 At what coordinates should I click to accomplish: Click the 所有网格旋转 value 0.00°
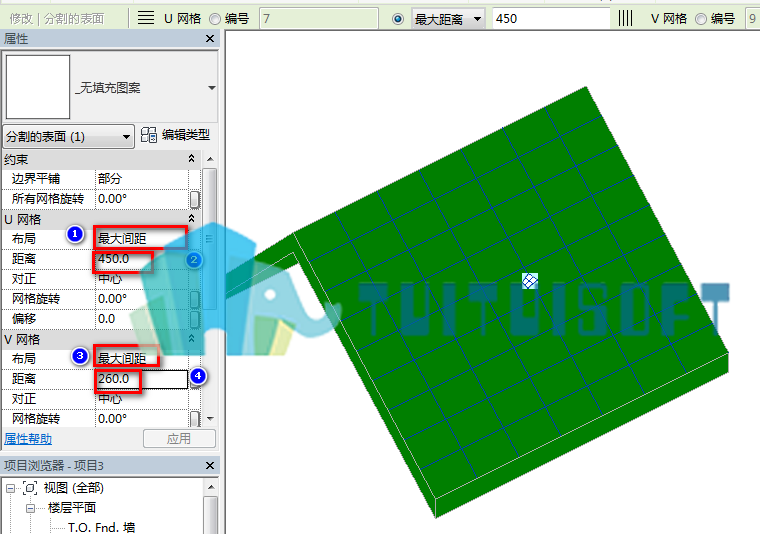tap(141, 199)
